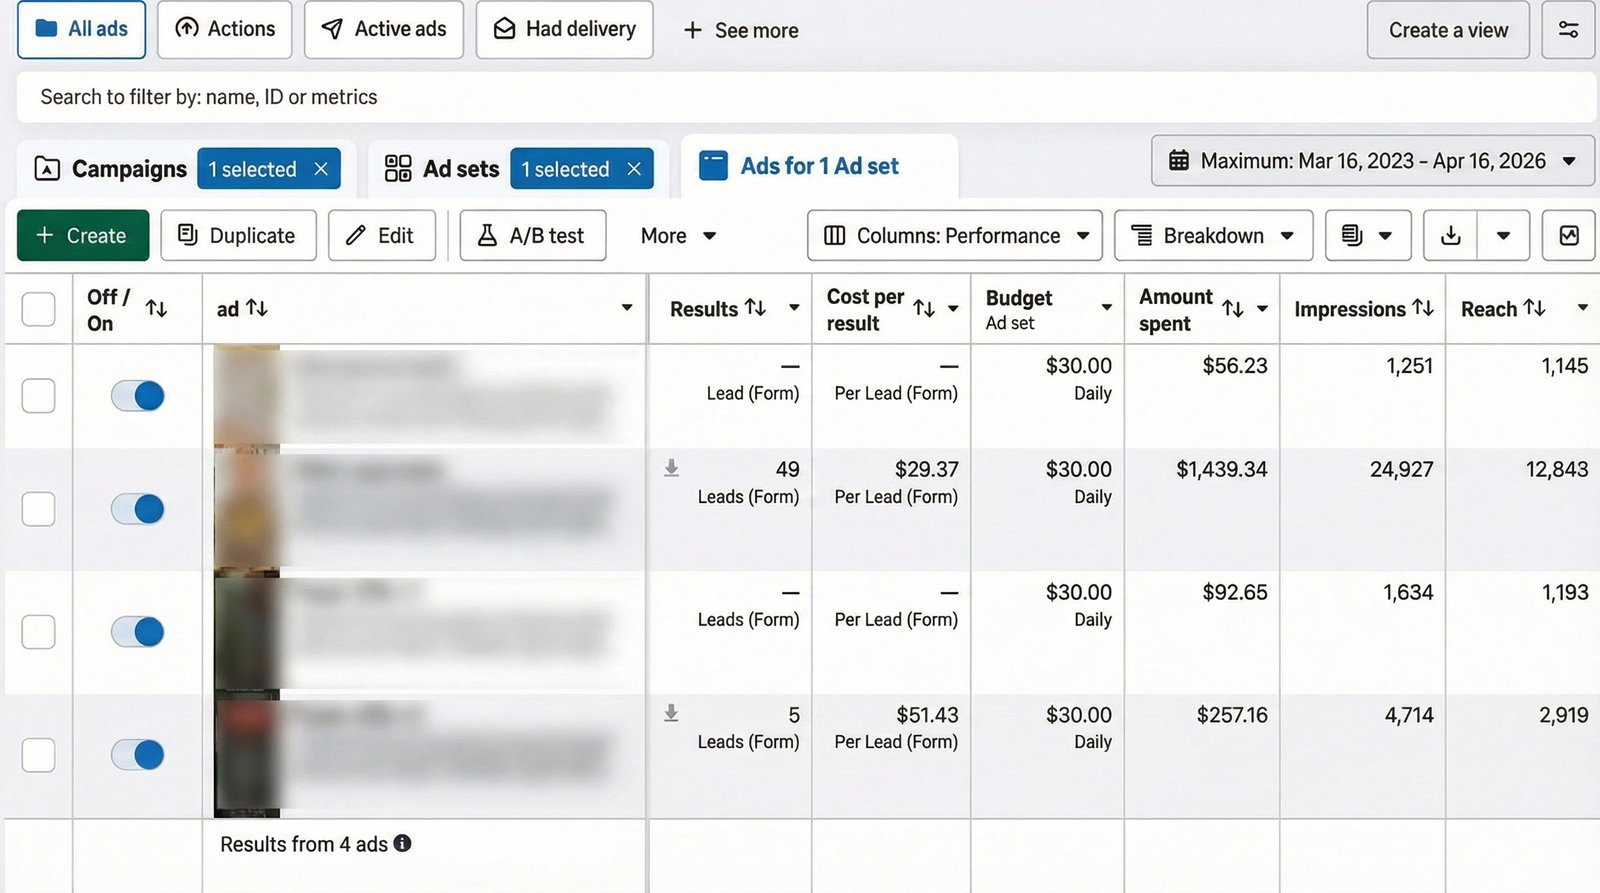Image resolution: width=1600 pixels, height=893 pixels.
Task: Clear the Ad sets 1 selected filter X
Action: (634, 169)
